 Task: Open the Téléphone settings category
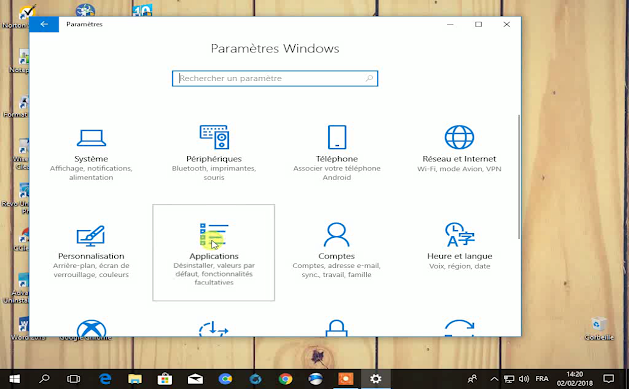point(337,154)
